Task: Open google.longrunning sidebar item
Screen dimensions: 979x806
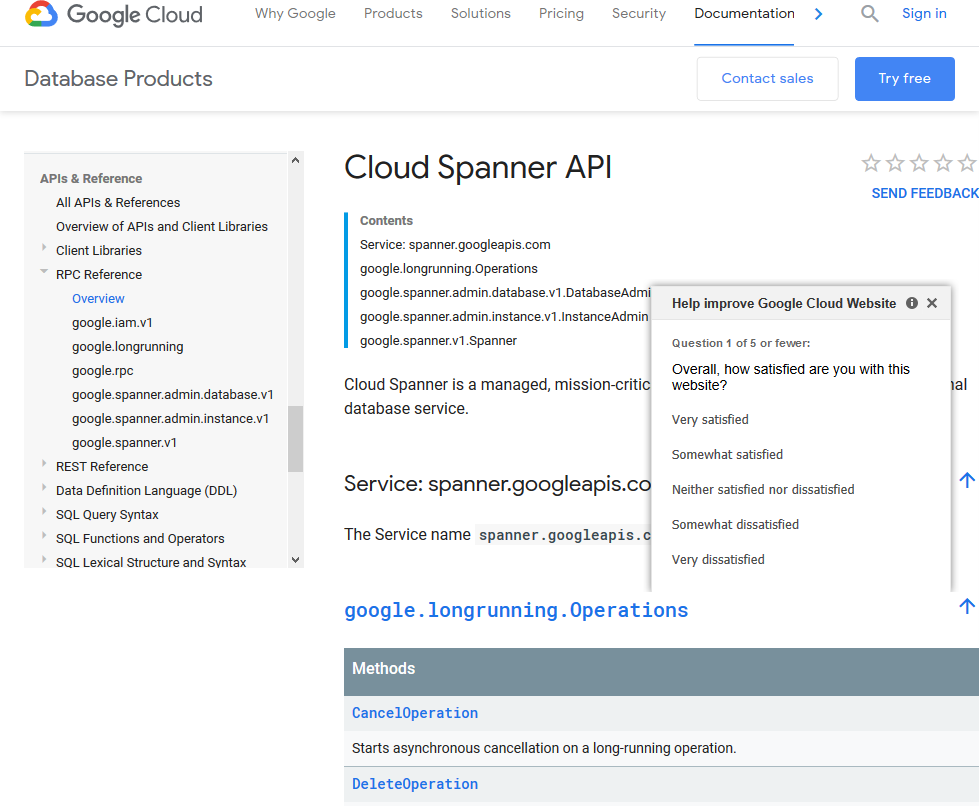Action: tap(127, 346)
